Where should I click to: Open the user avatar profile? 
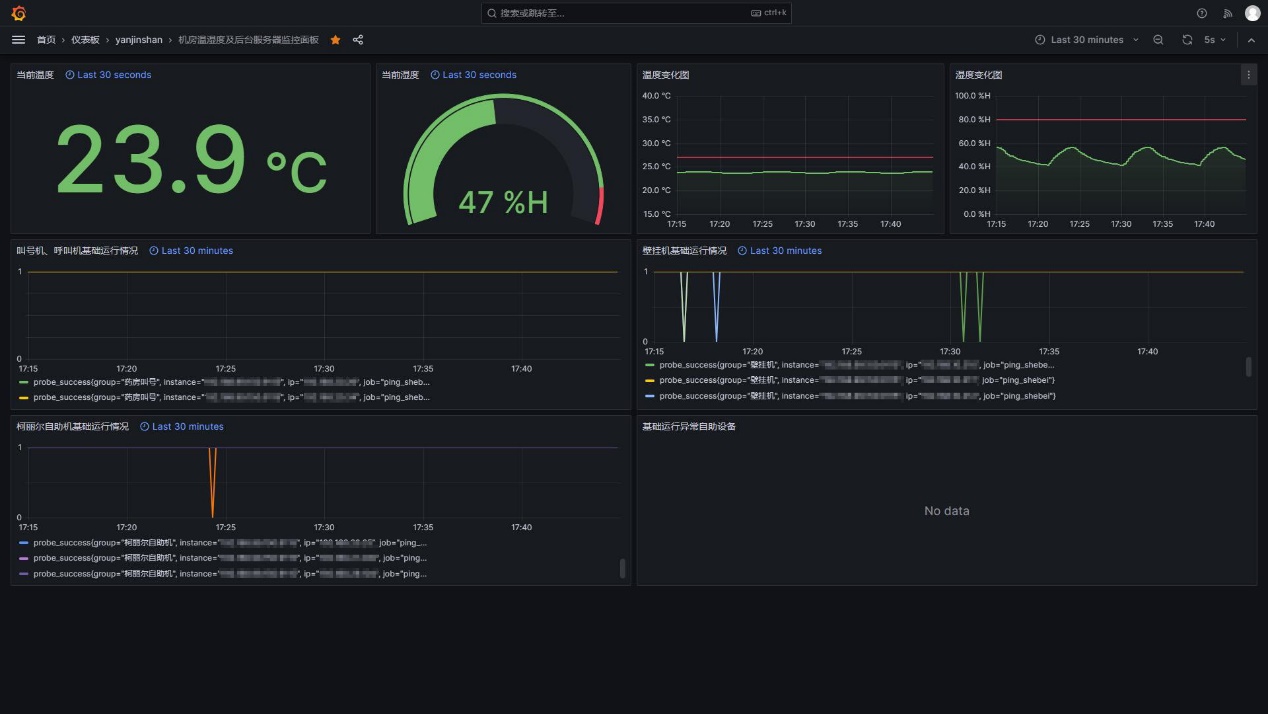click(1253, 13)
